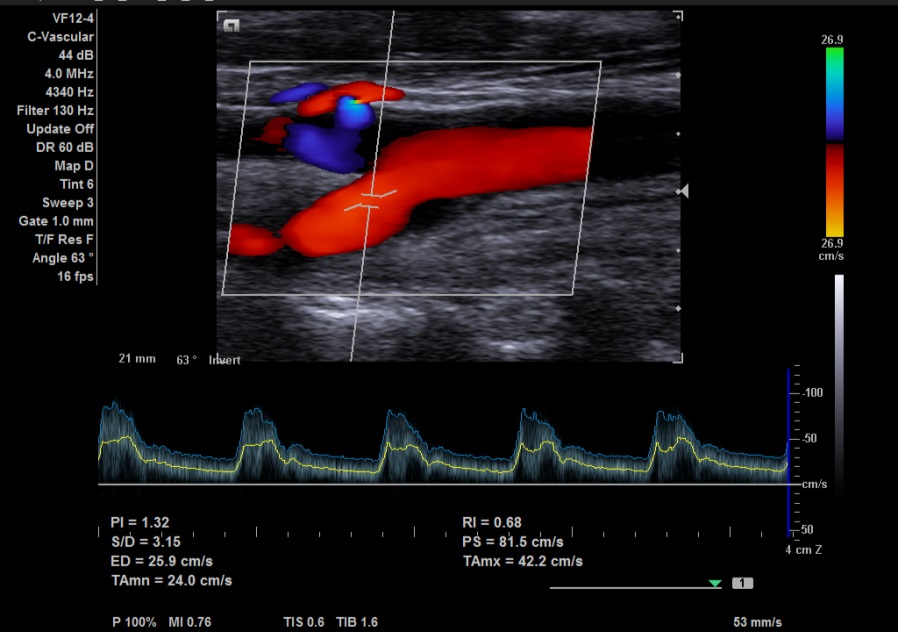This screenshot has width=898, height=632.
Task: Click the red-yellow lower color velocity bar
Action: point(834,190)
